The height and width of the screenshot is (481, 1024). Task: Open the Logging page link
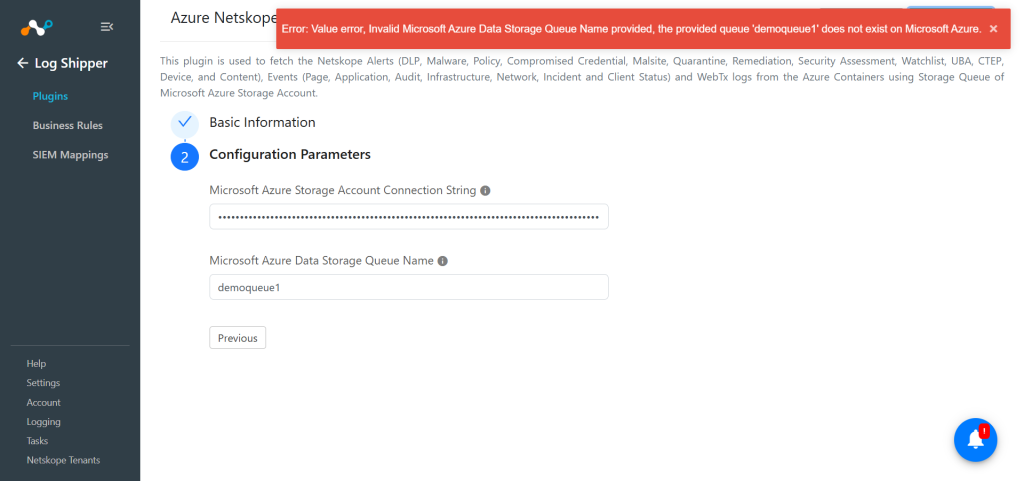tap(44, 422)
